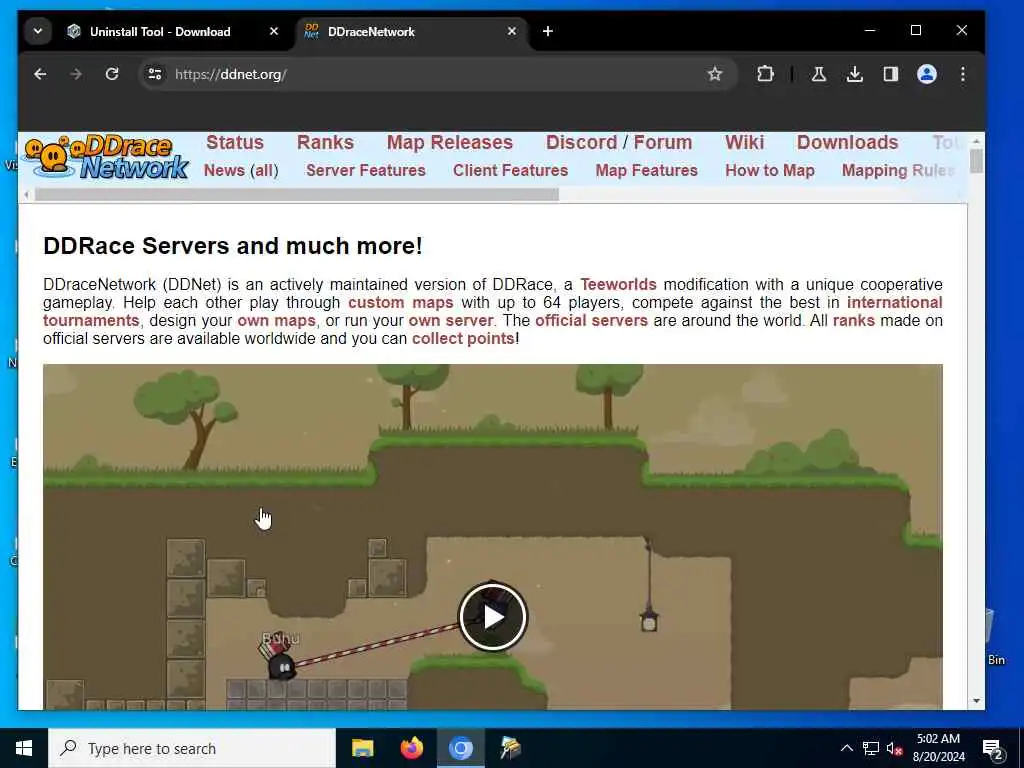Click the nav scroll left arrow
This screenshot has height=768, width=1024.
point(26,195)
